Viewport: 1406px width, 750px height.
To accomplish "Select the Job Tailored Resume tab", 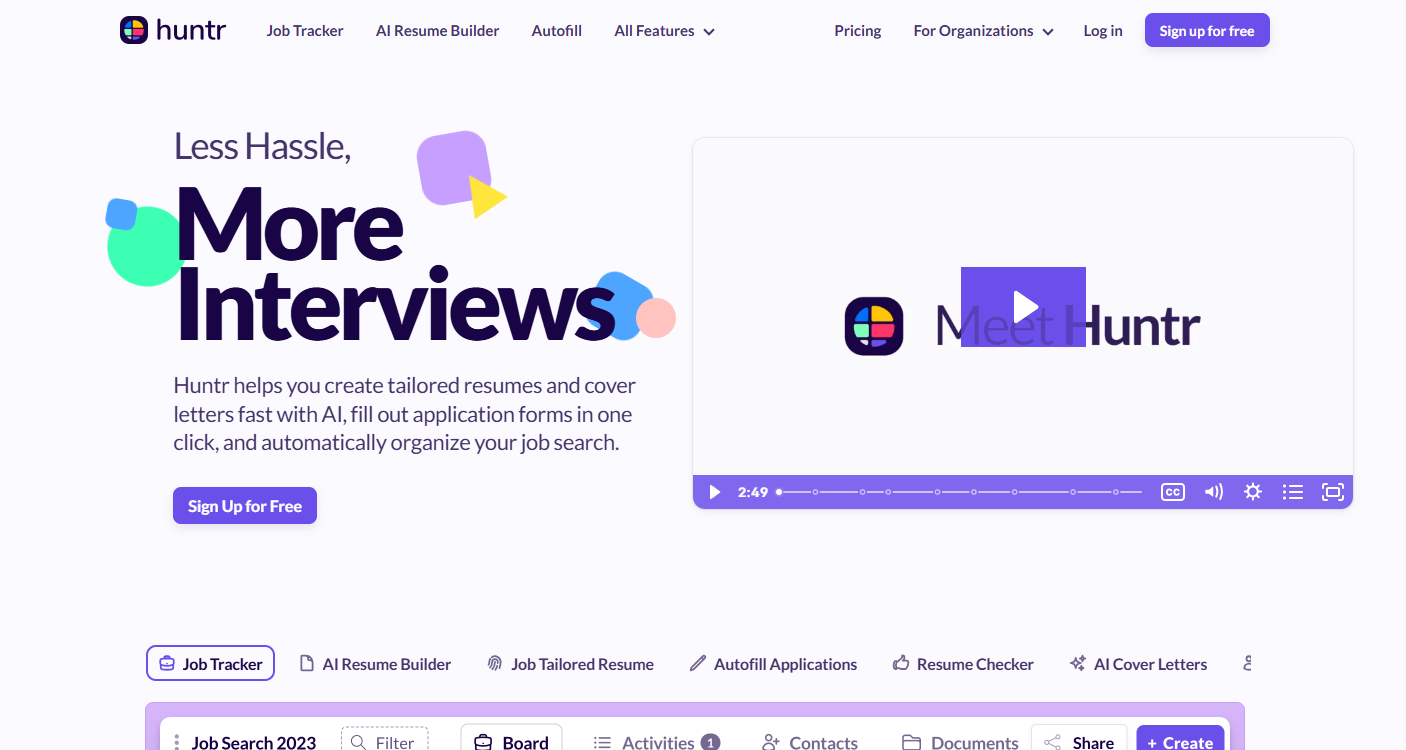I will [x=570, y=664].
